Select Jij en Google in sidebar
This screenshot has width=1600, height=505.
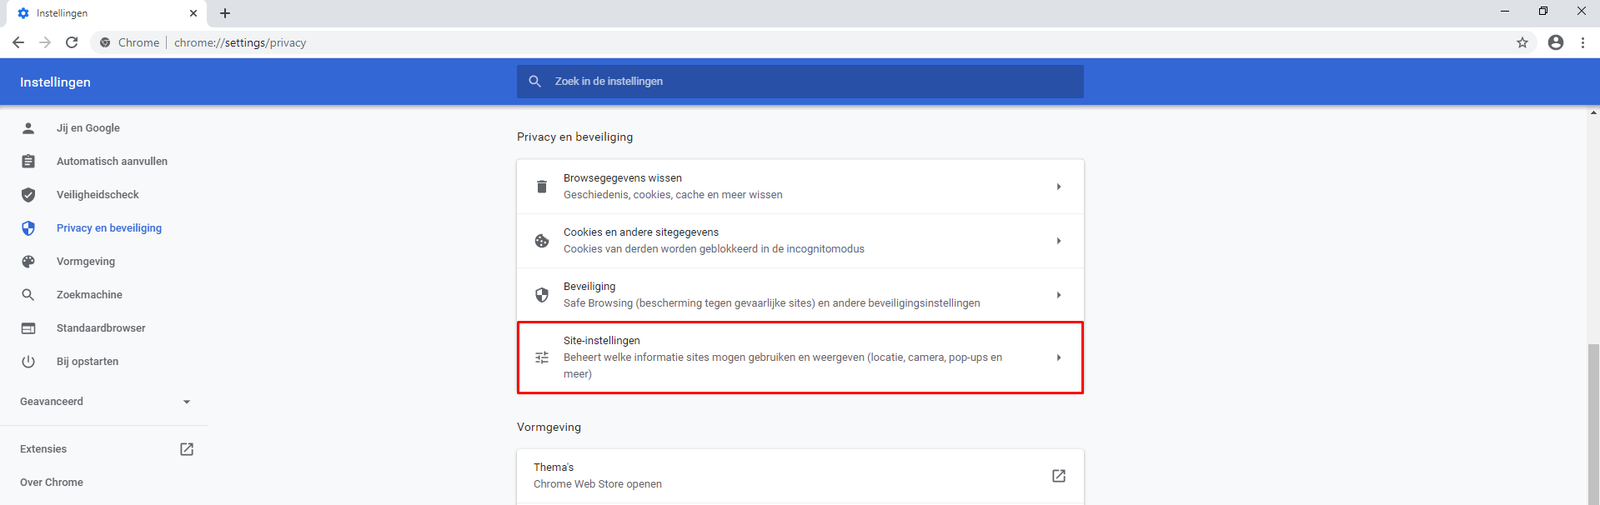point(88,128)
